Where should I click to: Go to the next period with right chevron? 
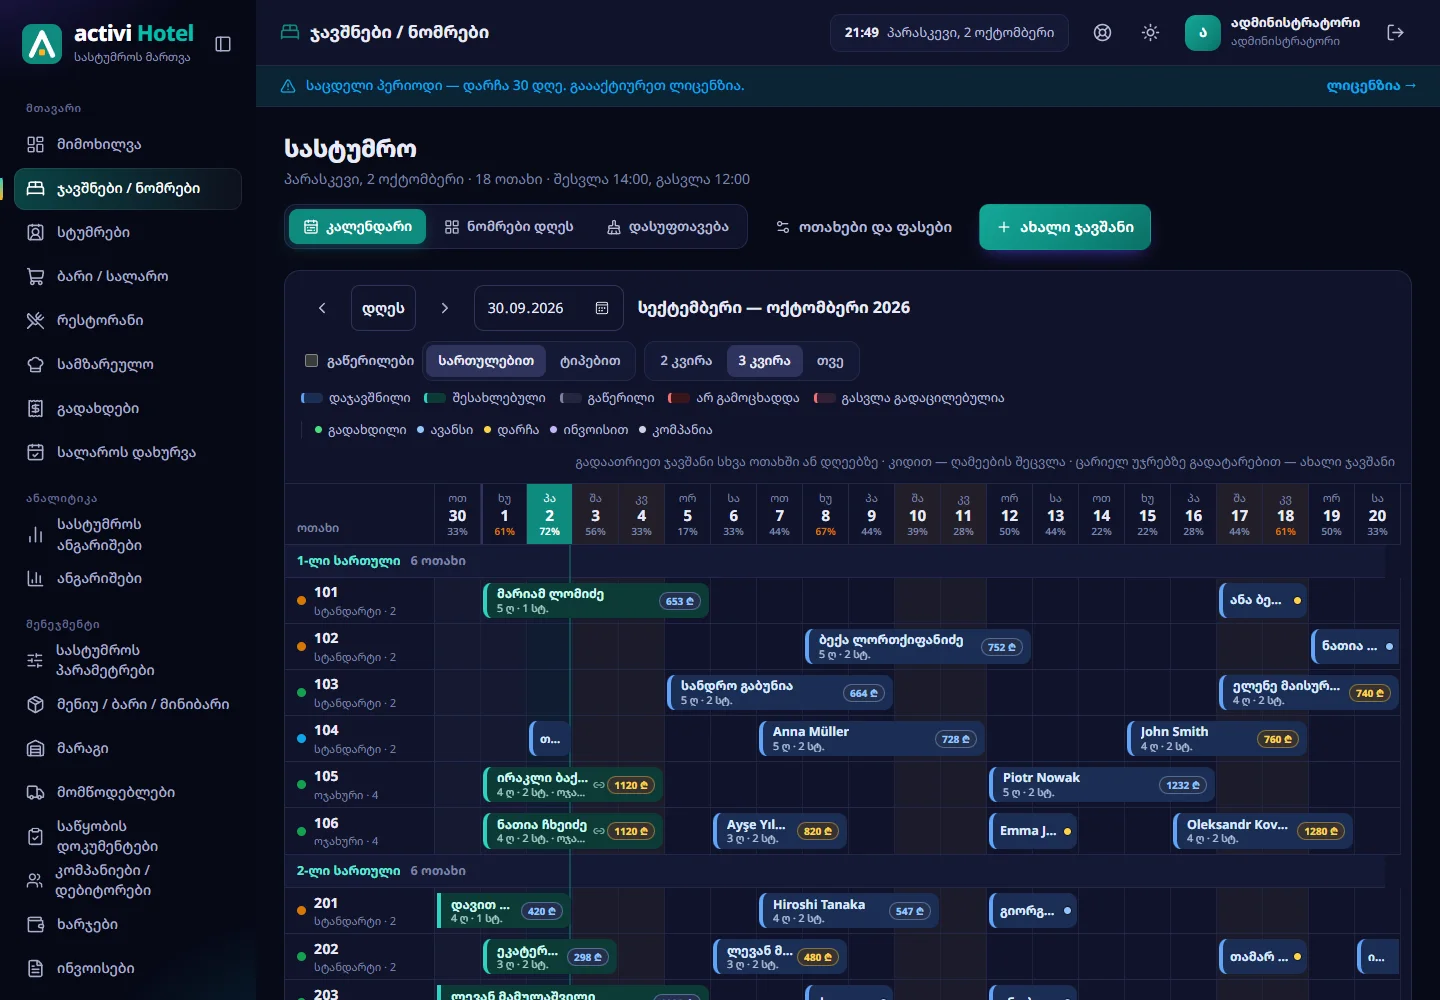pyautogui.click(x=445, y=308)
